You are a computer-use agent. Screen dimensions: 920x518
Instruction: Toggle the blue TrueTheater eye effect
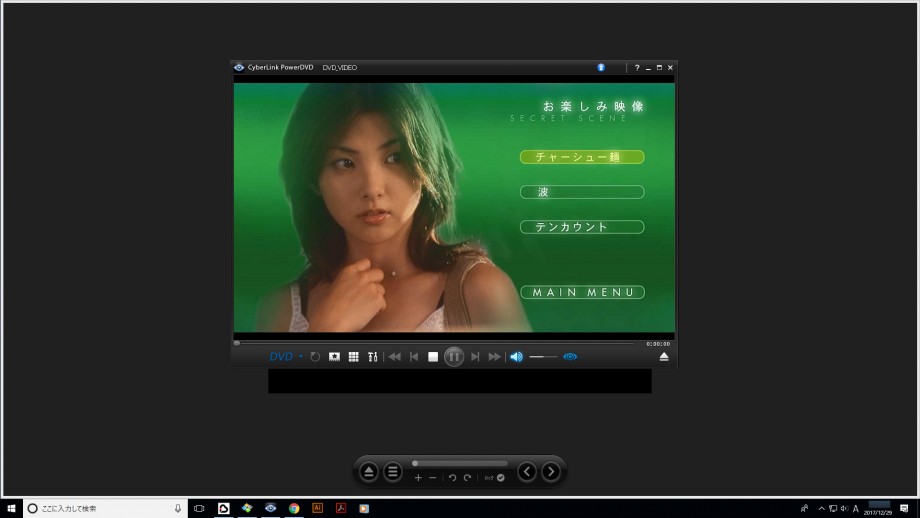pyautogui.click(x=570, y=357)
